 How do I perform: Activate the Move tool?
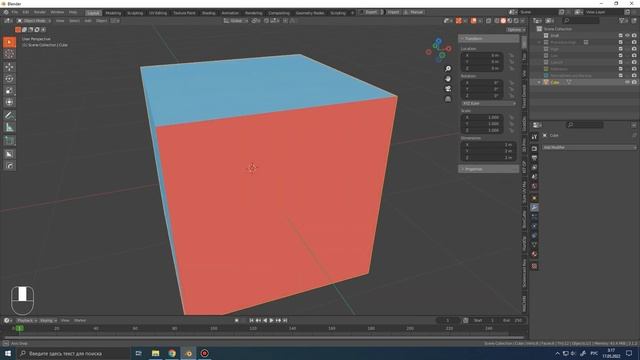click(9, 67)
